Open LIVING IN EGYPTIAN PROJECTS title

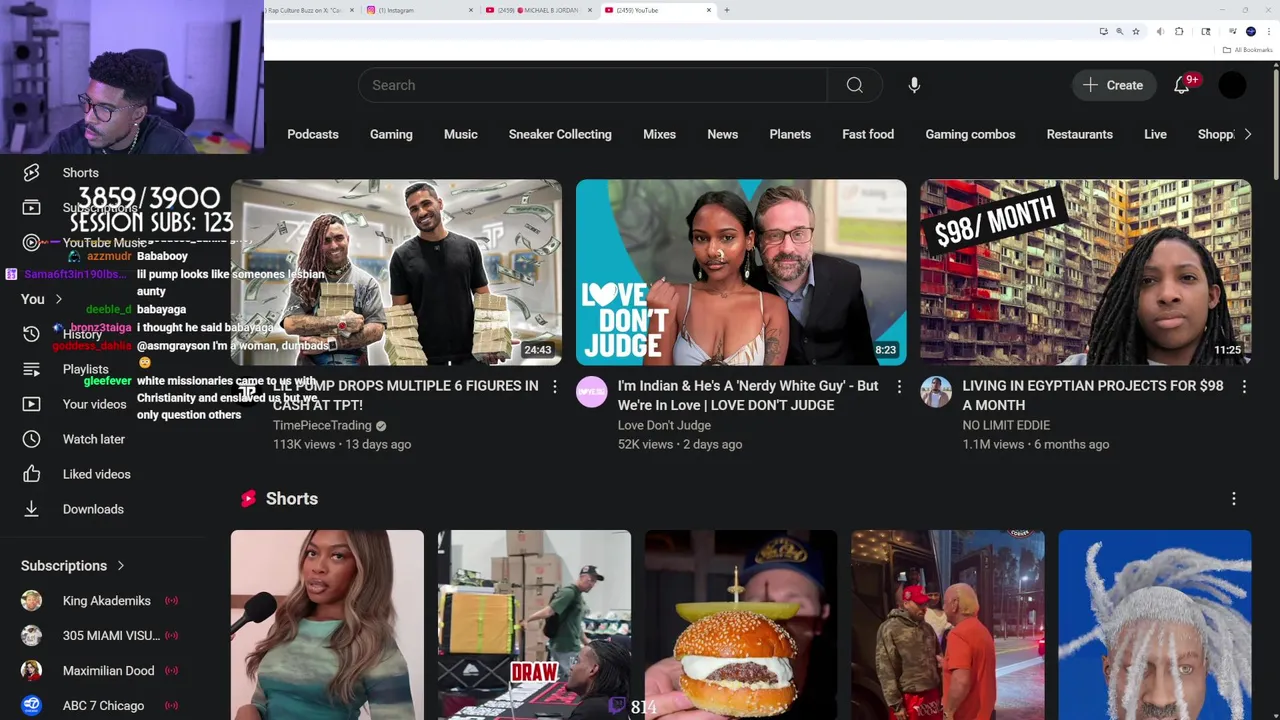point(1093,395)
